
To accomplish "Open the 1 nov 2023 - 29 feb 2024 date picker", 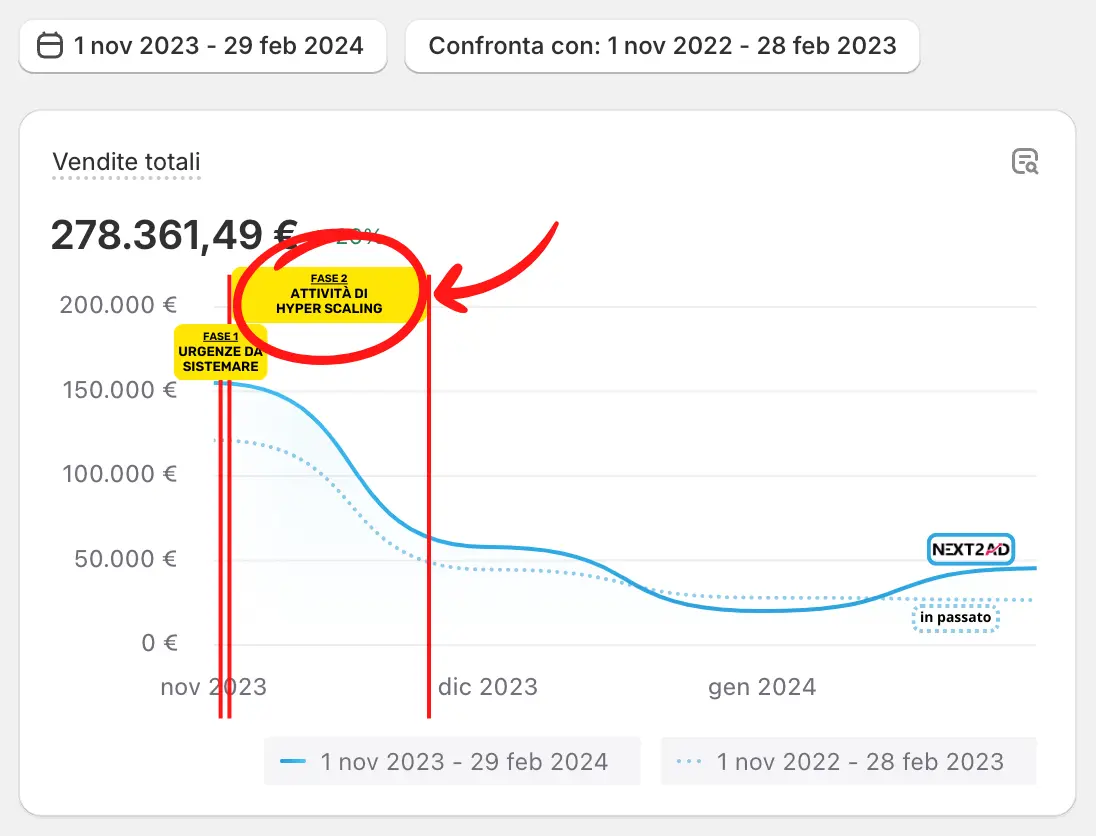I will click(x=202, y=46).
